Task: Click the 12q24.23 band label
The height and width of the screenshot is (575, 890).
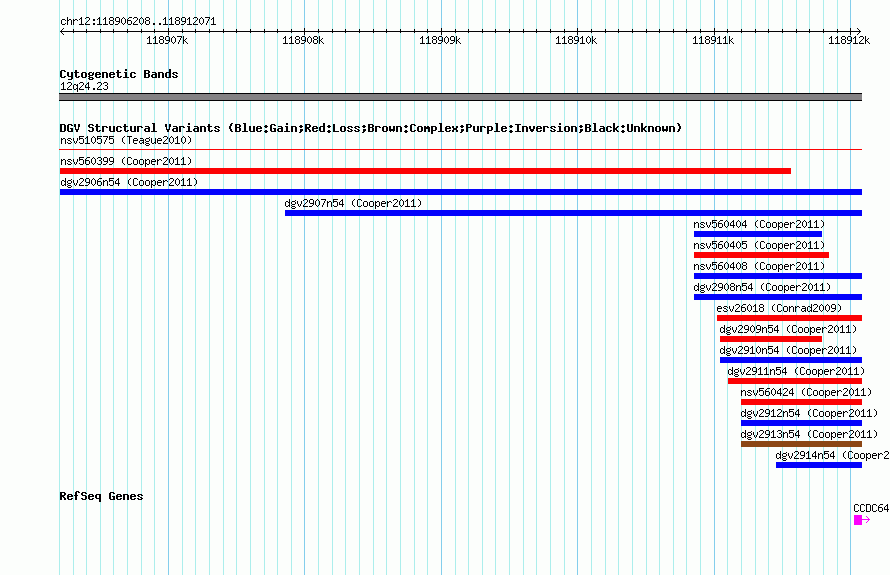Action: [x=84, y=86]
